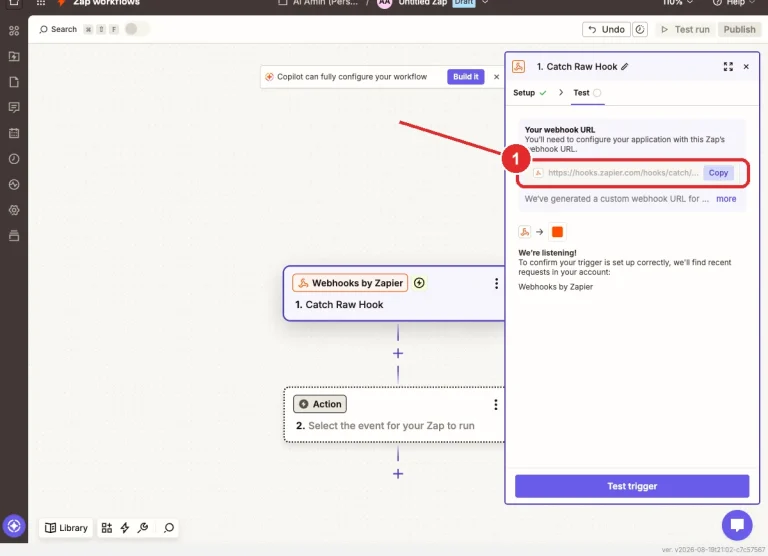Add a step below the Action card
Image resolution: width=768 pixels, height=556 pixels.
click(398, 474)
